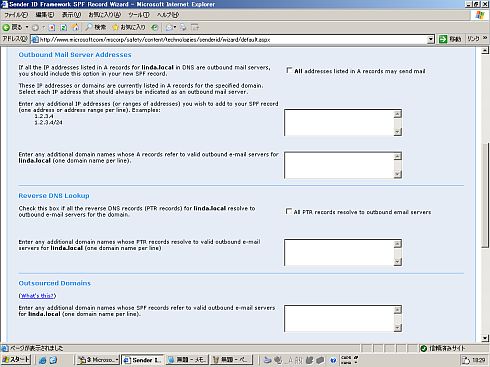Screen dimensions: 490x367
Task: Click the page scrollbar down arrow
Action: tap(485, 338)
